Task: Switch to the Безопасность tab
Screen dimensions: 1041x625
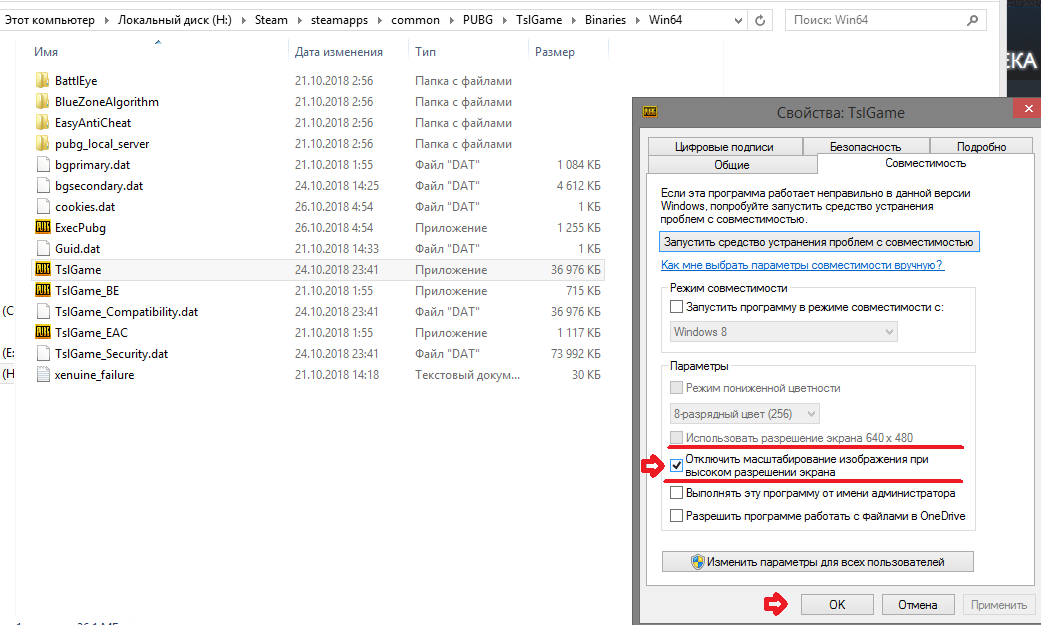Action: (x=866, y=147)
